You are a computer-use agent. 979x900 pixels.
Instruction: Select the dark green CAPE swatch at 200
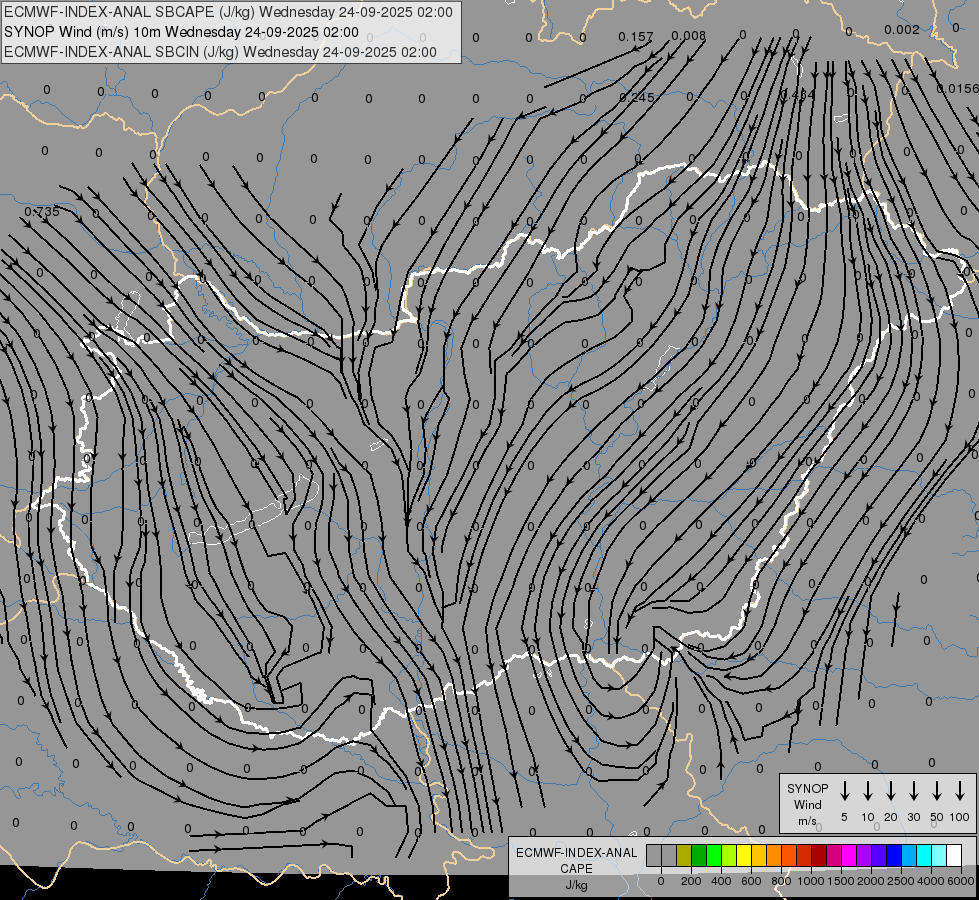699,856
